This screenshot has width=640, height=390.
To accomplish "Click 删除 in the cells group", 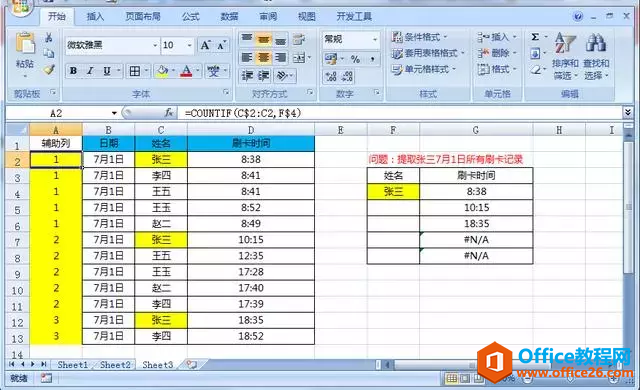I will pyautogui.click(x=497, y=53).
